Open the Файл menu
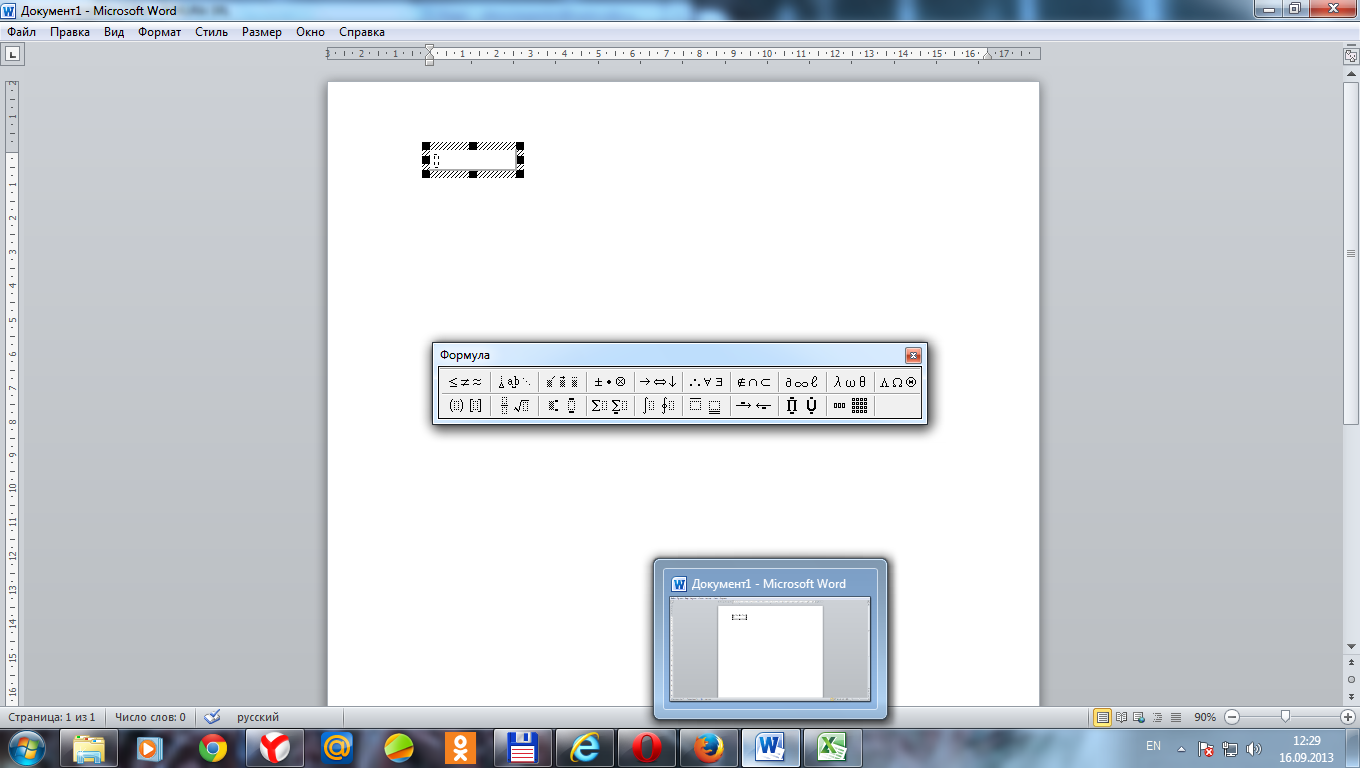Viewport: 1360px width, 768px height. point(21,32)
